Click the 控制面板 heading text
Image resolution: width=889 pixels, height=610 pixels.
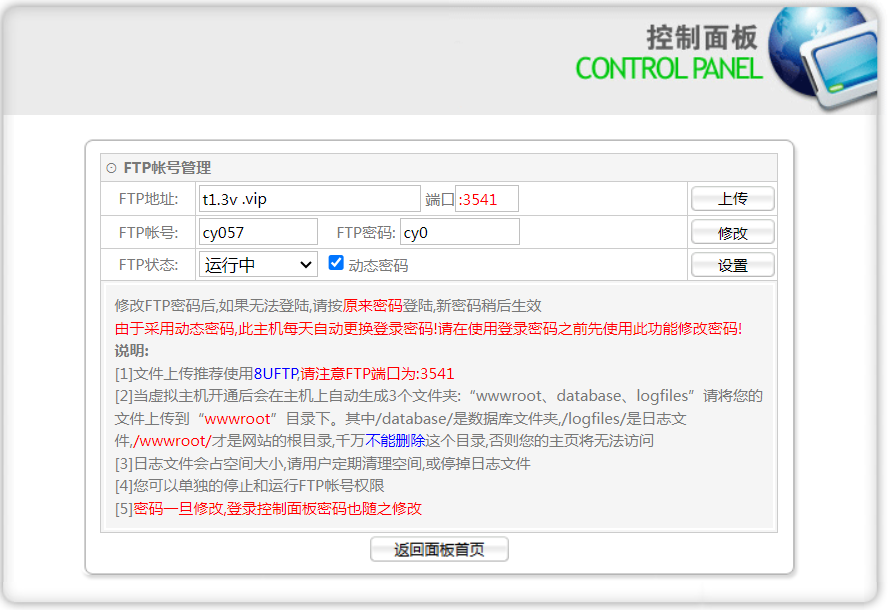tap(701, 38)
